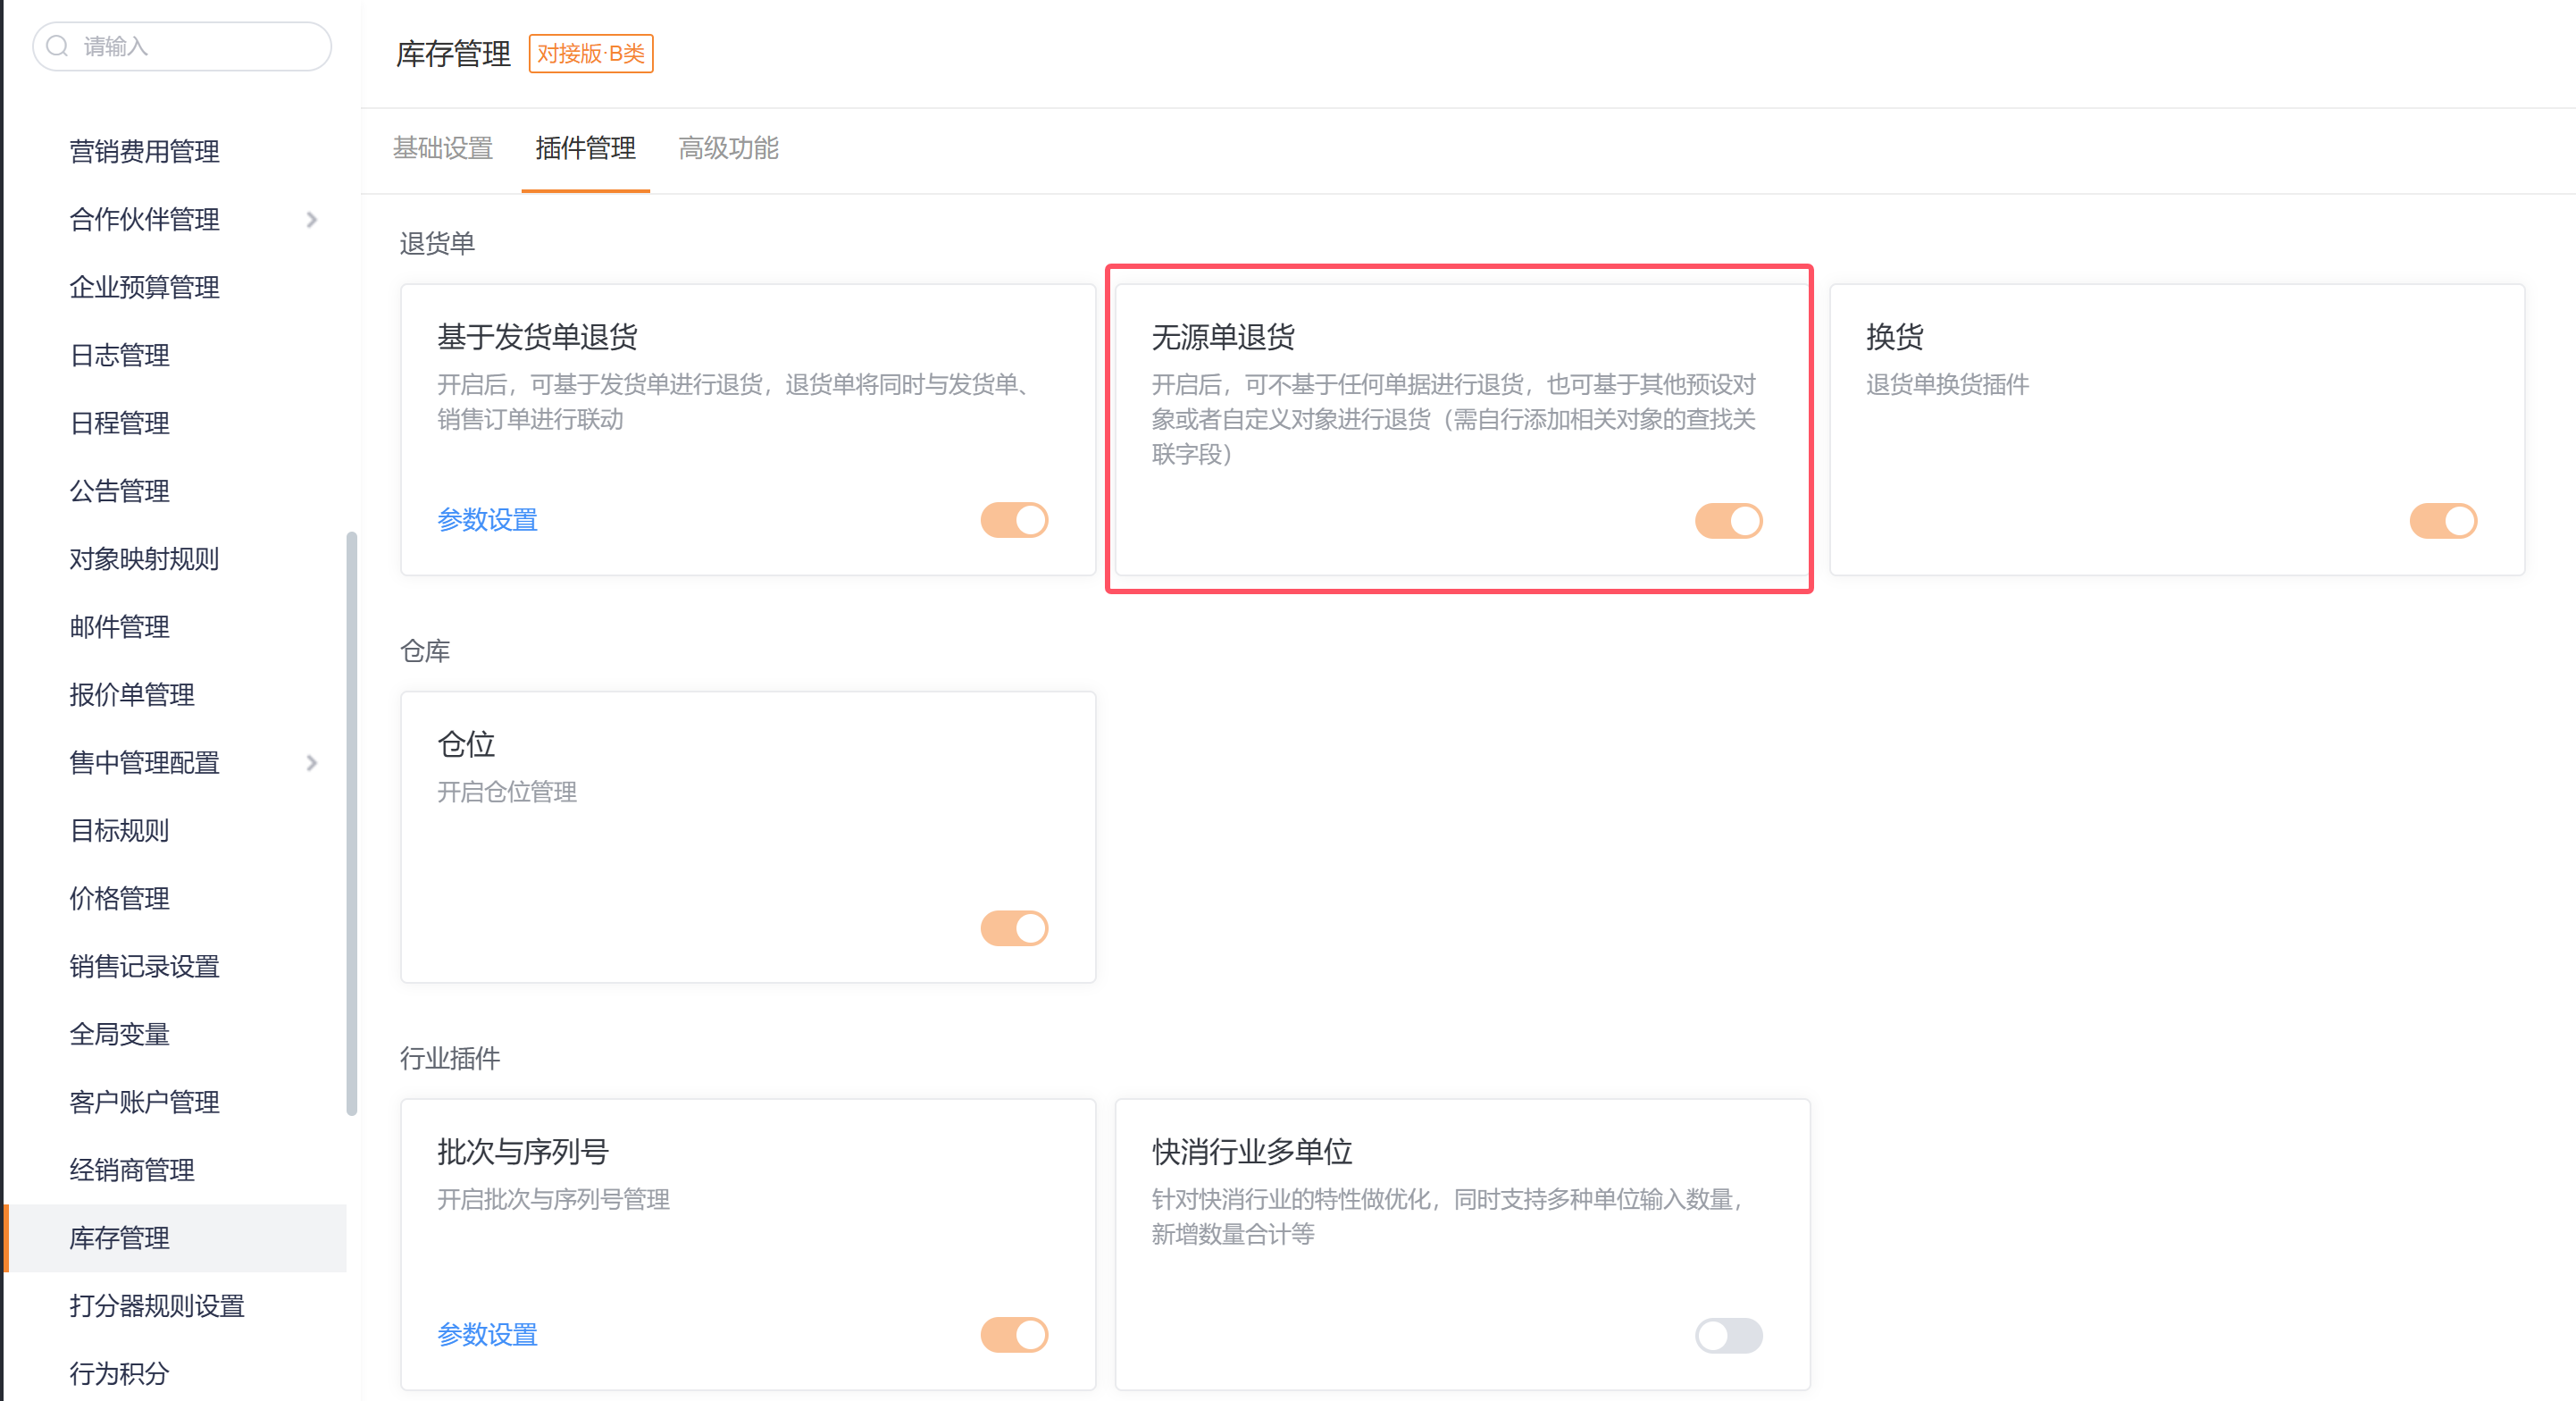Viewport: 2576px width, 1401px height.
Task: Select the 插件管理 tab
Action: 585,148
